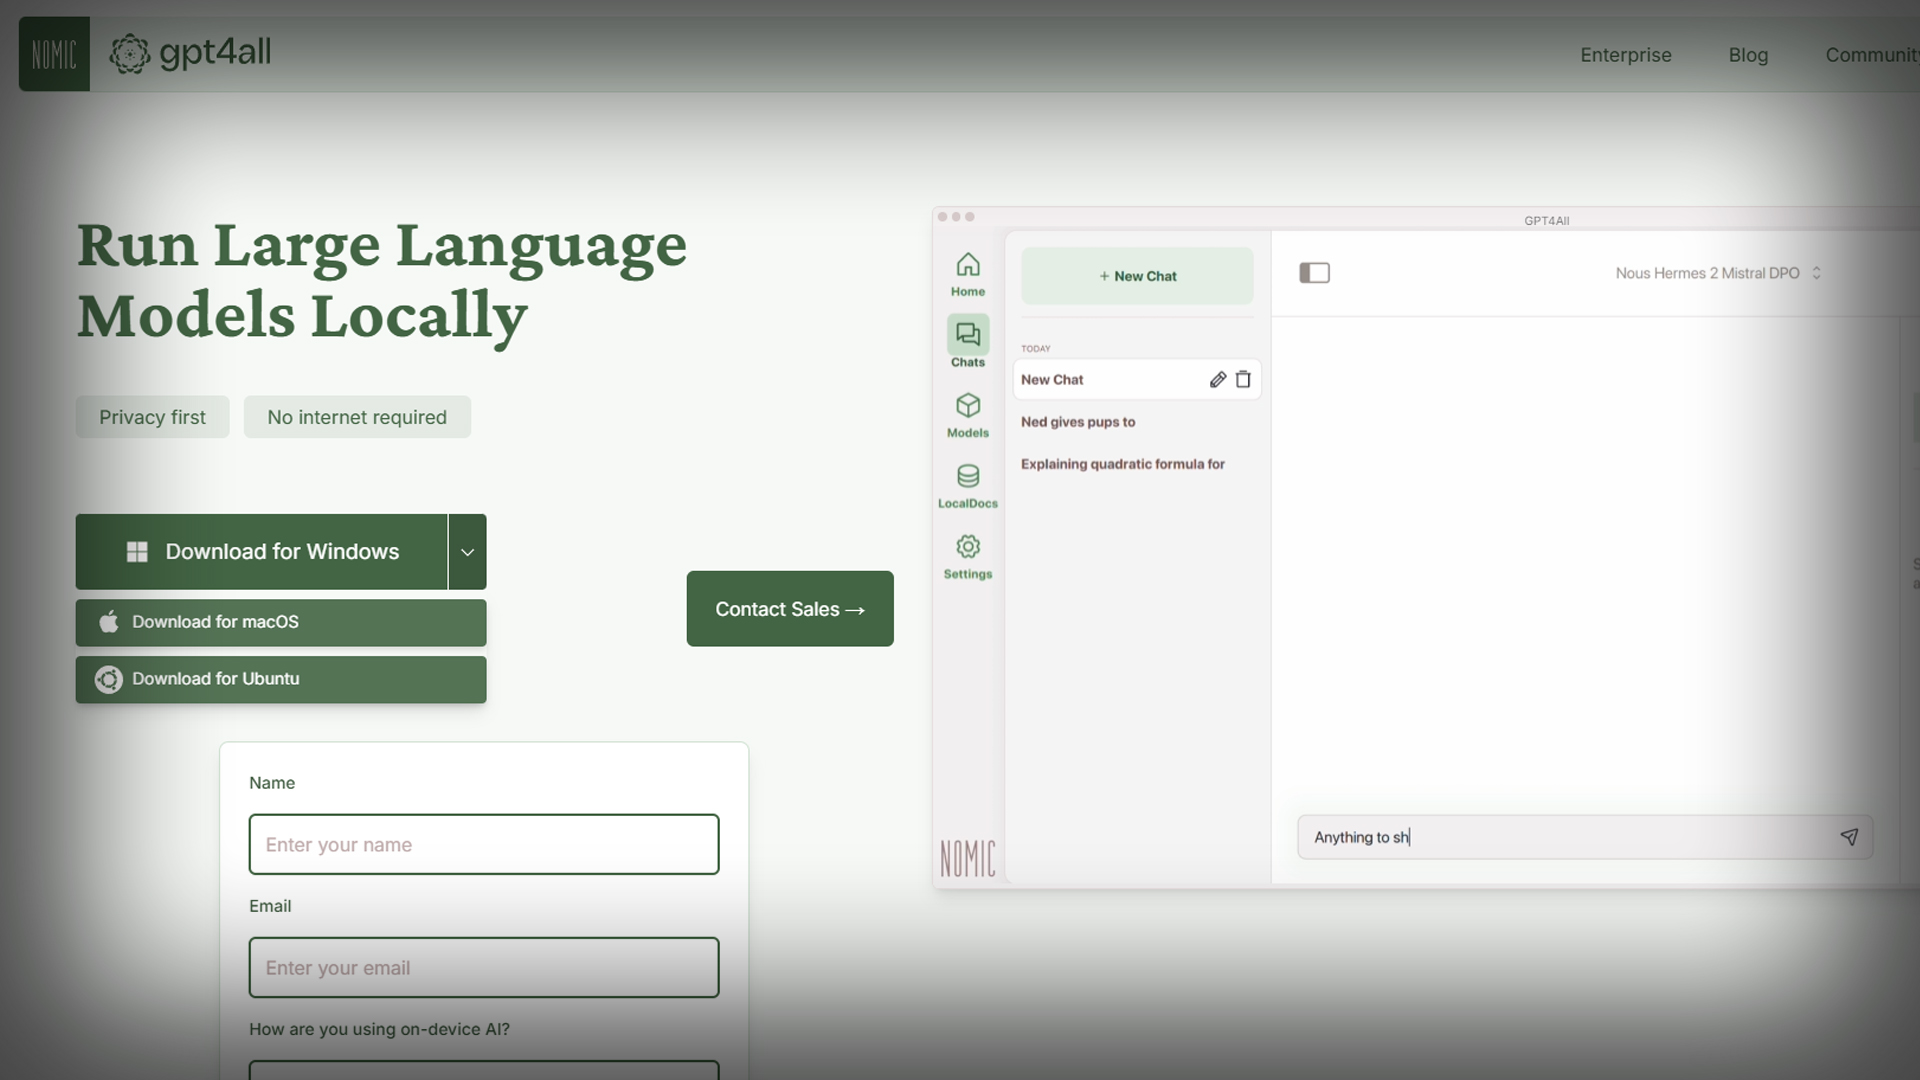Click the Privacy first tag
This screenshot has height=1080, width=1920.
152,417
